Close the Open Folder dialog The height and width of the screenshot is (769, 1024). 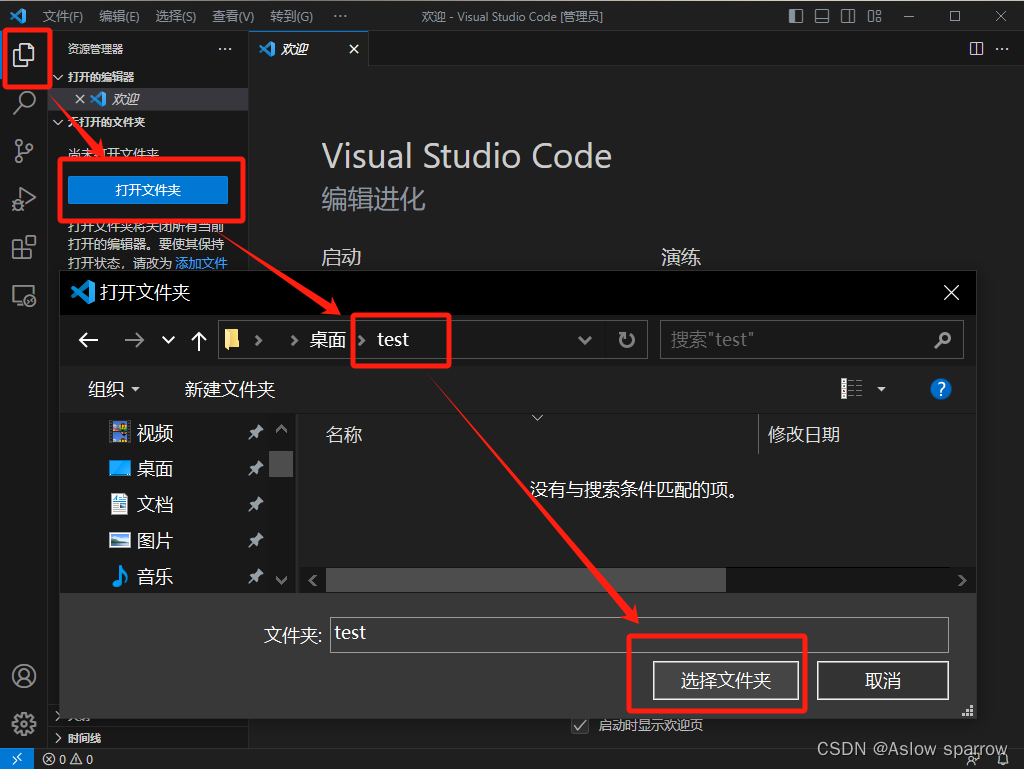(x=951, y=292)
